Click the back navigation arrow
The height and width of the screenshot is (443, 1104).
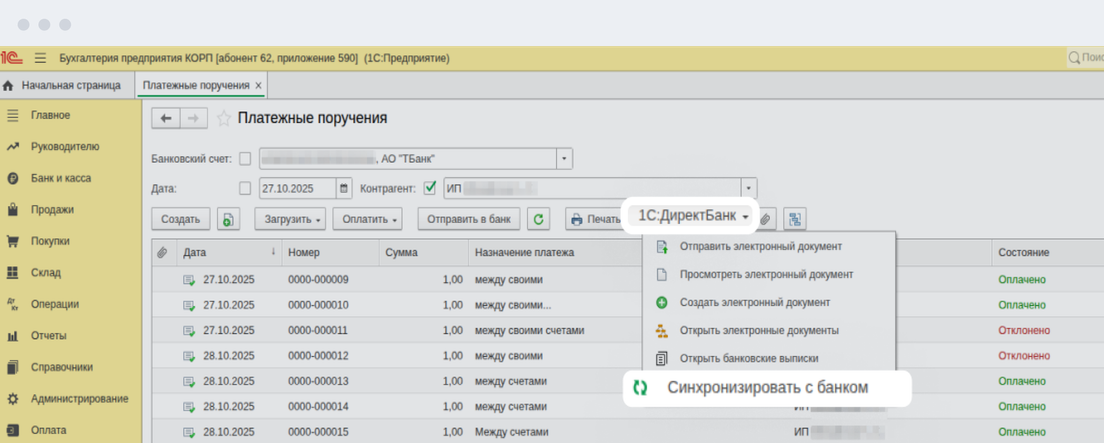[x=166, y=119]
